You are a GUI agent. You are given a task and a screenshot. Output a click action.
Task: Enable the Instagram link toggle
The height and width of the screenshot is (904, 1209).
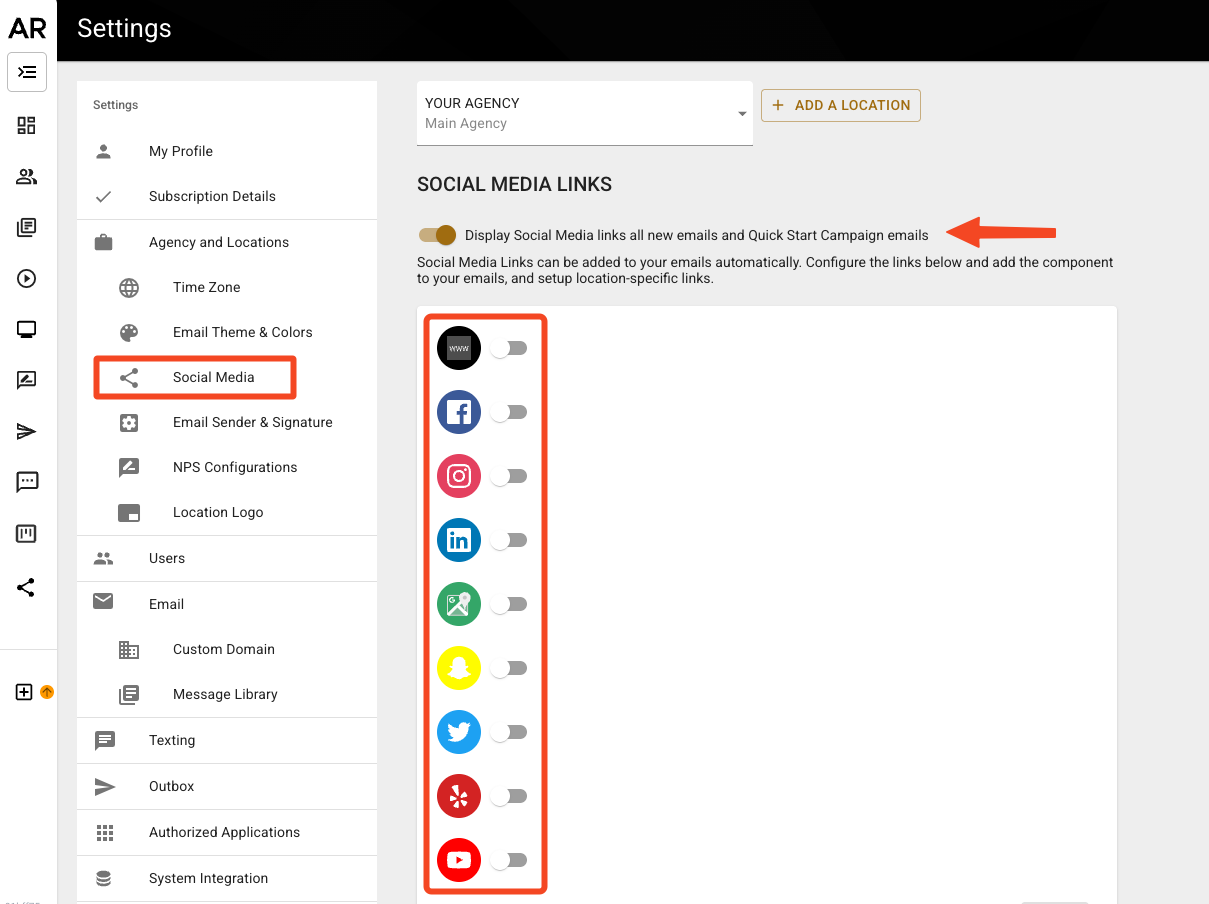point(509,476)
